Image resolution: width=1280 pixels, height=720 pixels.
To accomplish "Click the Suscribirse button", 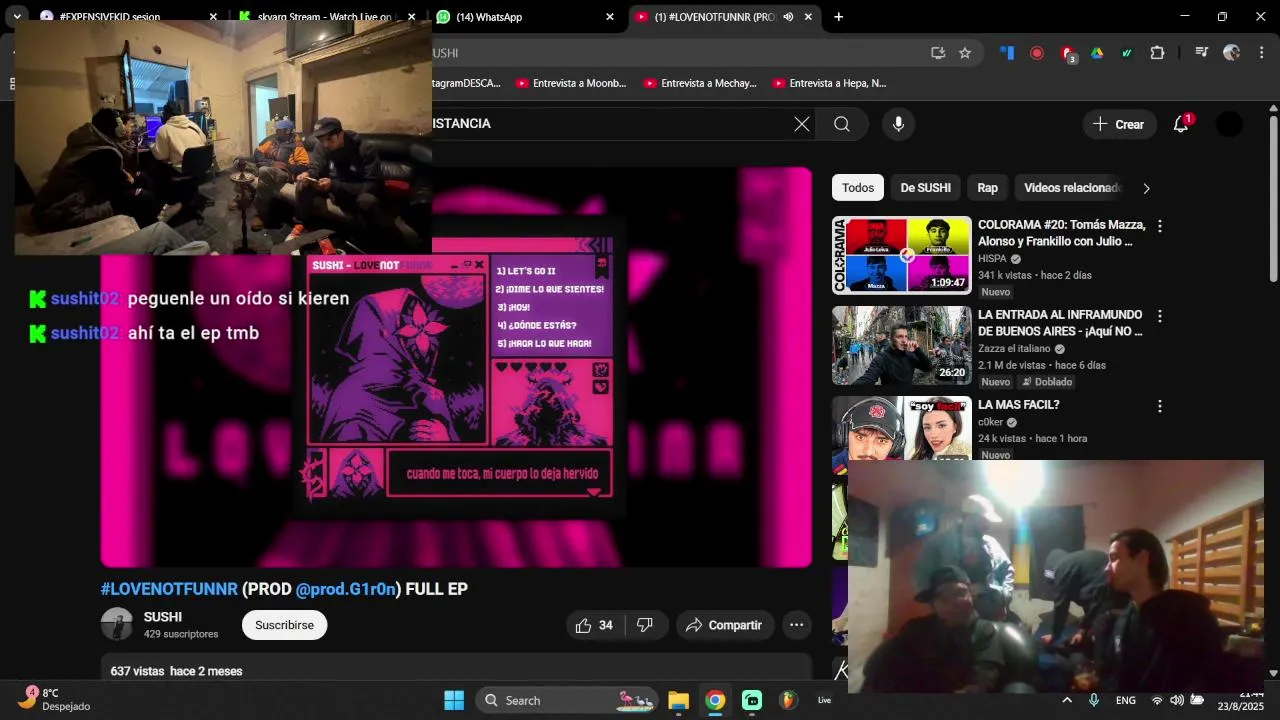I will [284, 625].
